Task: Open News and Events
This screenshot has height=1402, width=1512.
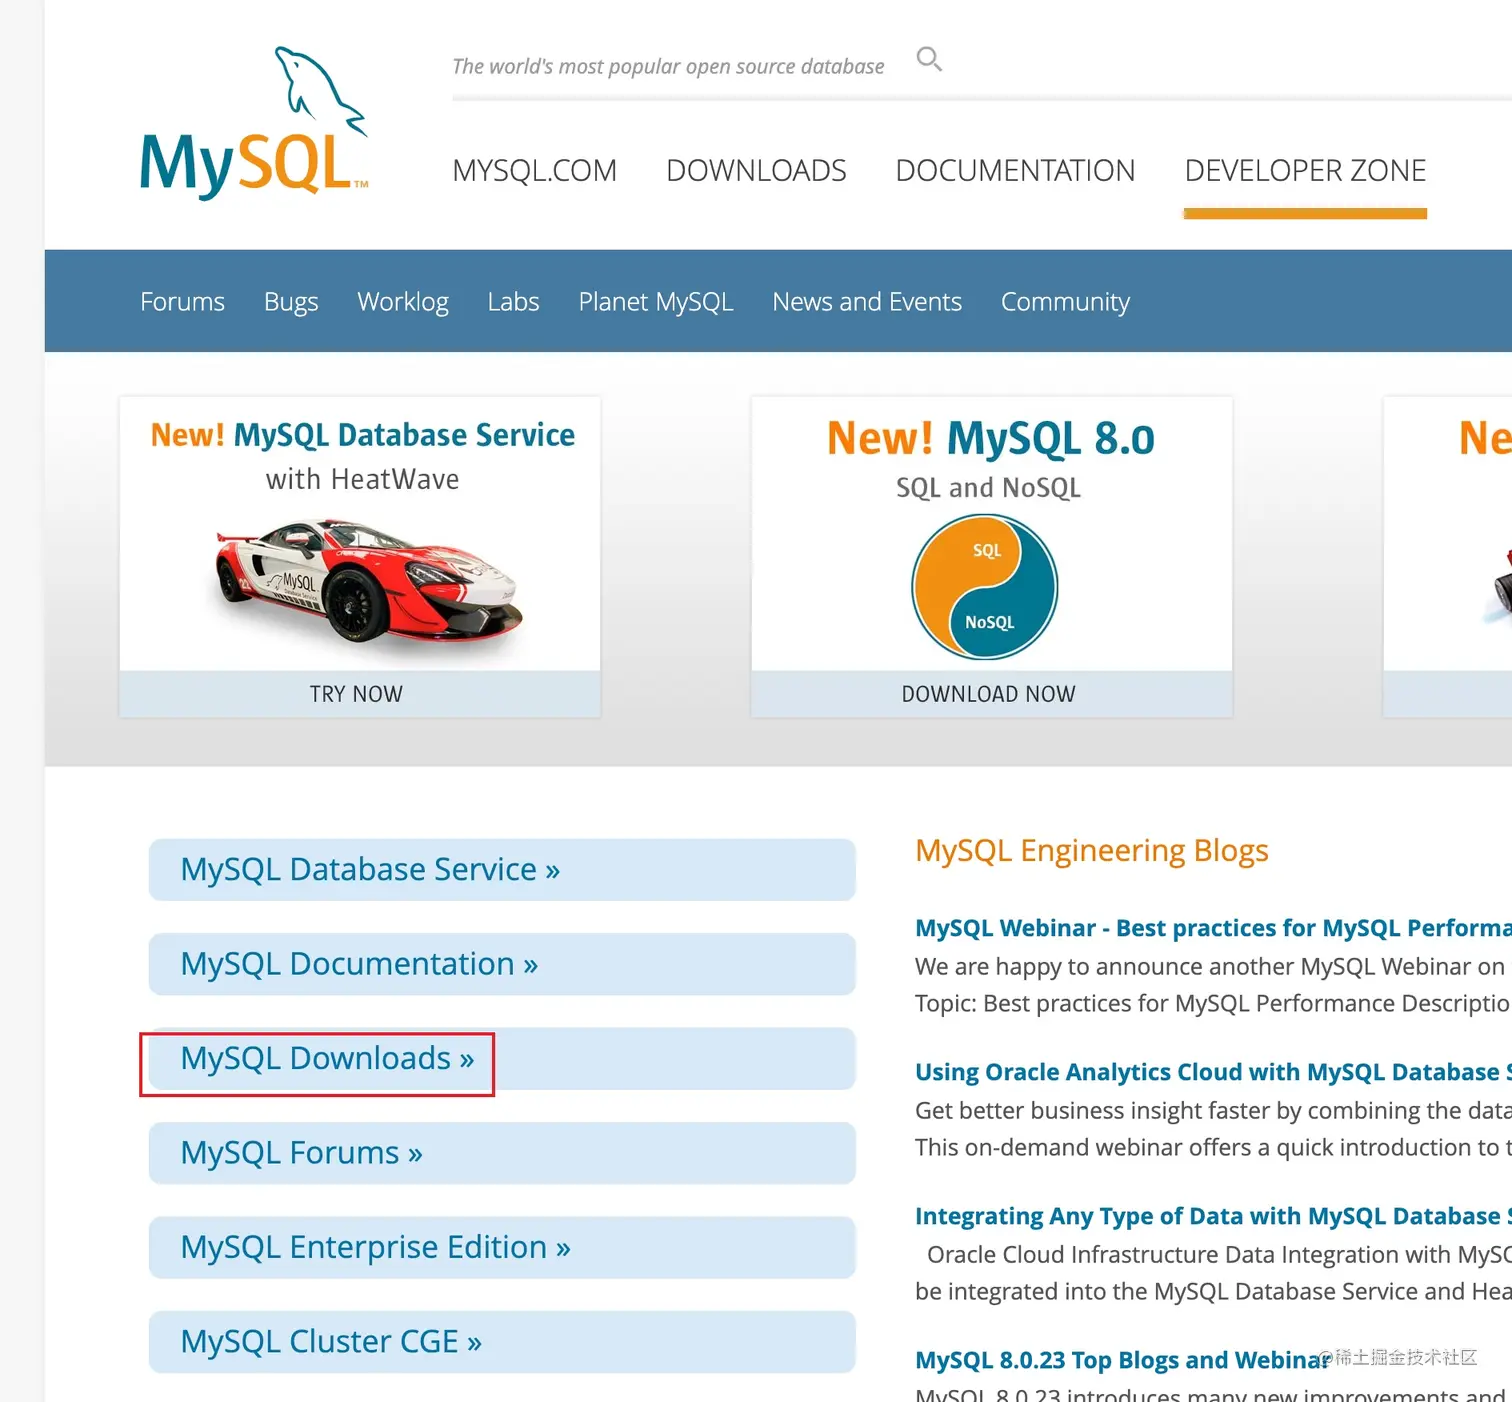Action: tap(867, 301)
